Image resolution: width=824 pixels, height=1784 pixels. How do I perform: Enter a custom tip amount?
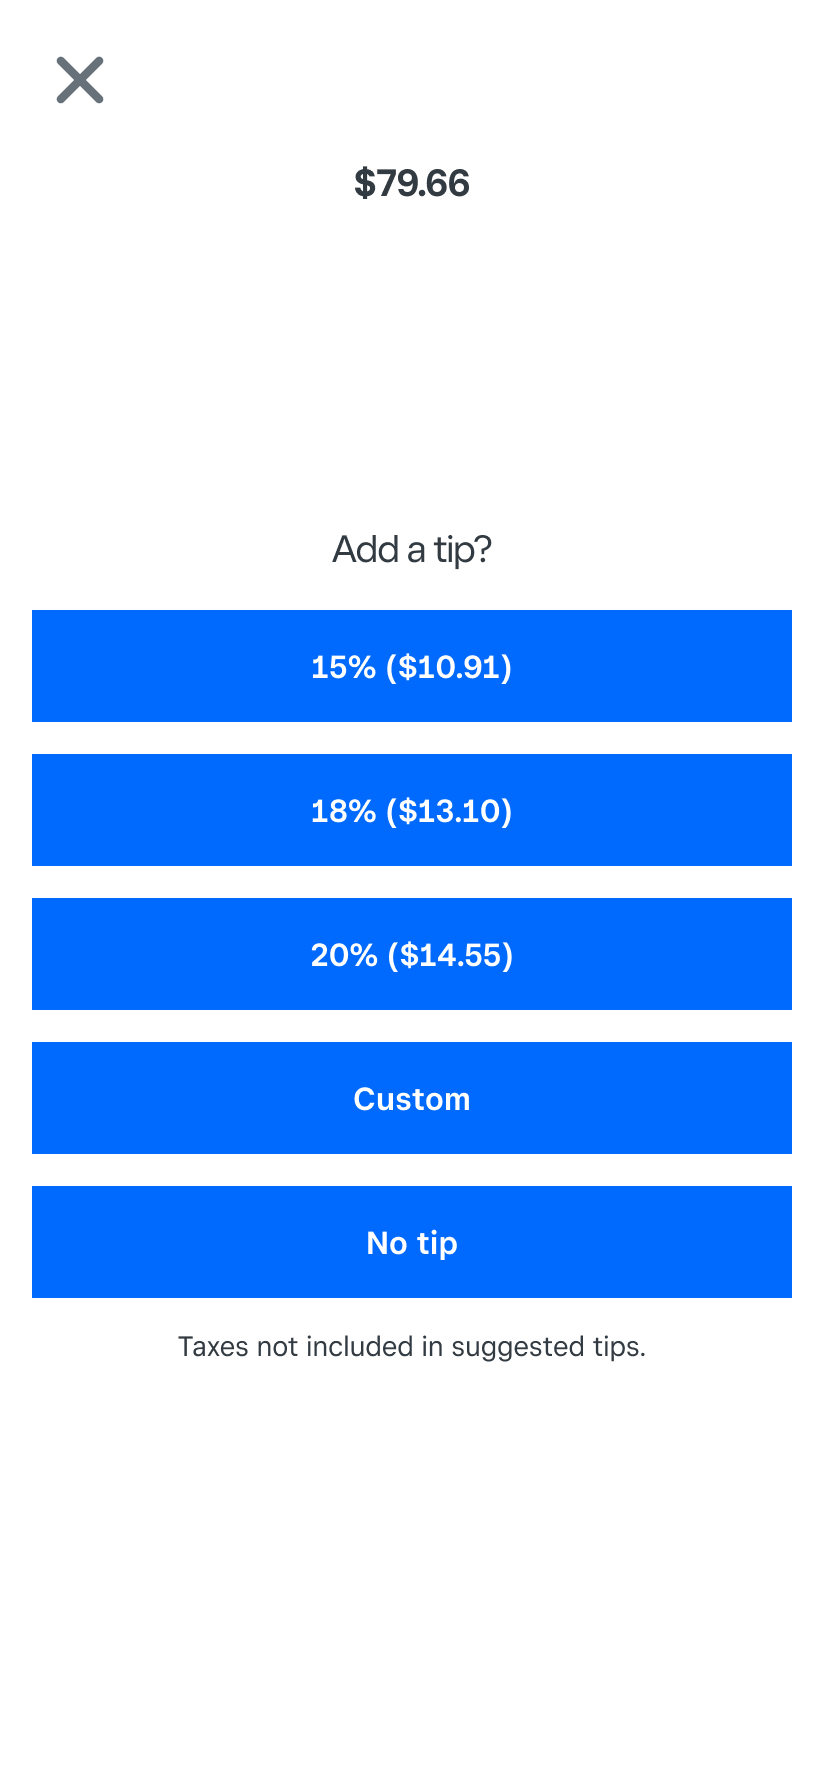click(411, 1098)
